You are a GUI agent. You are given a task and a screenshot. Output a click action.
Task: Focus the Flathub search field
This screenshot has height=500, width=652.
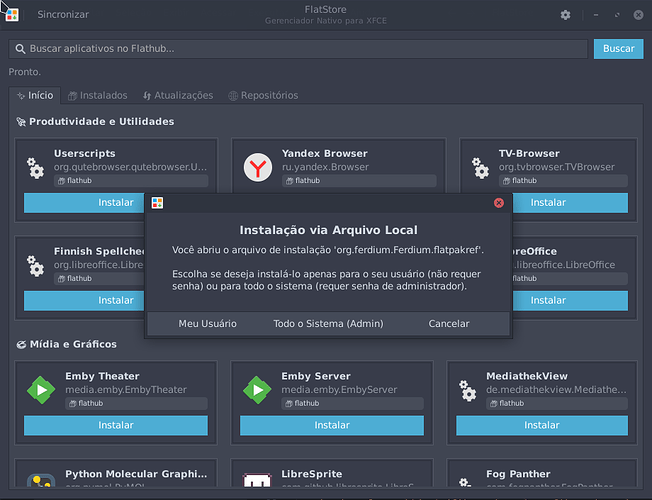click(298, 49)
